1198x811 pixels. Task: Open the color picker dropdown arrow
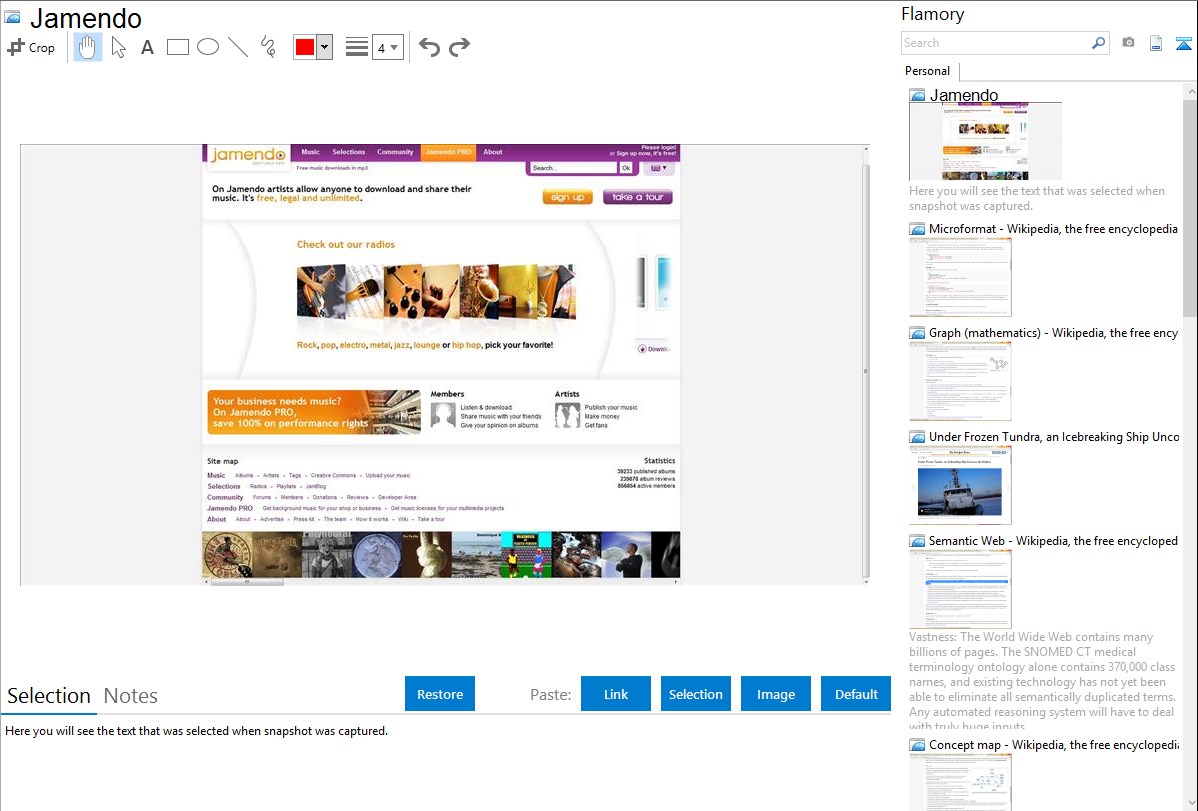(x=325, y=47)
